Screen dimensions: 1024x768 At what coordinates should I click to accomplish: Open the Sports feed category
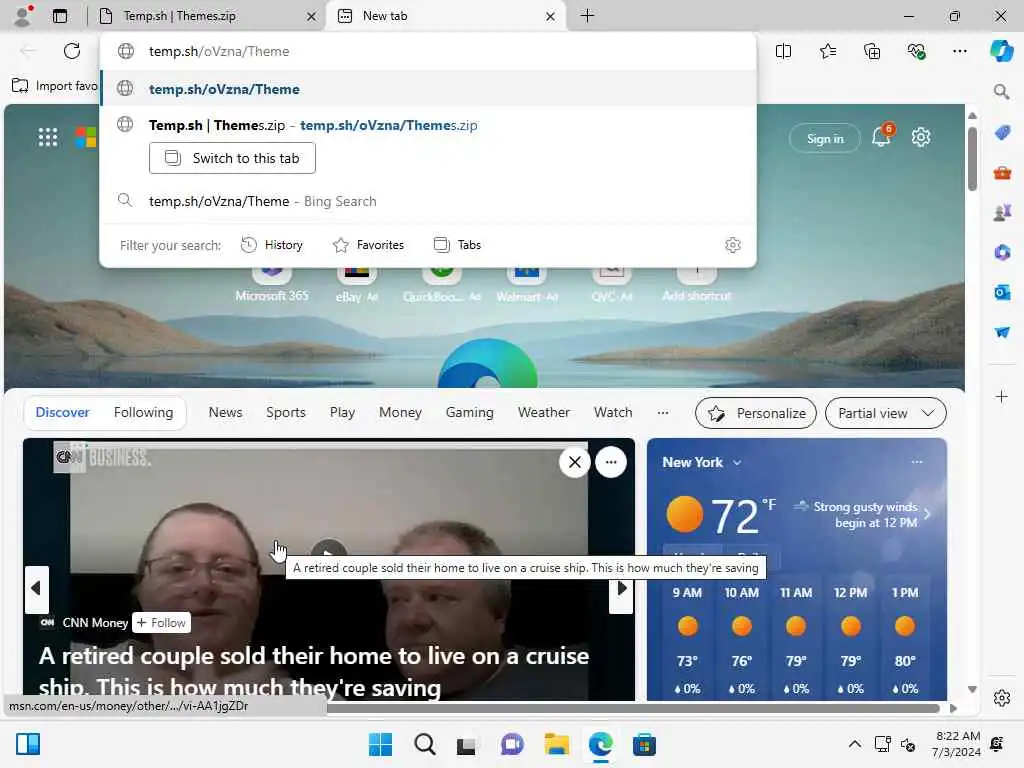click(285, 413)
